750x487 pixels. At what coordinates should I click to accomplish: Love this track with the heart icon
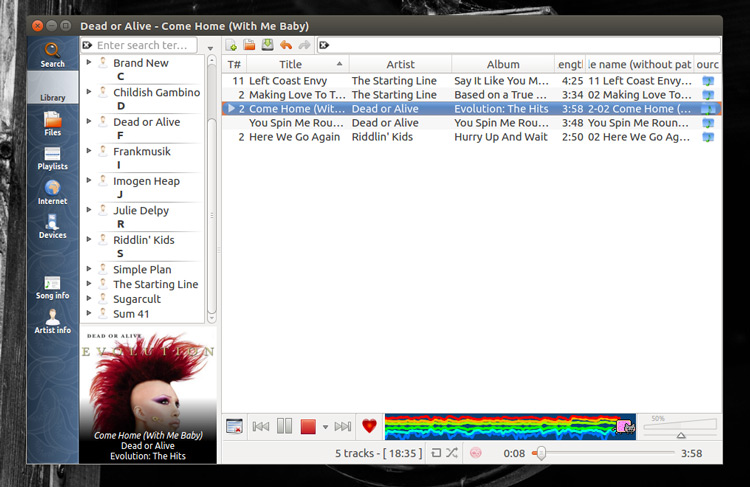pos(369,425)
